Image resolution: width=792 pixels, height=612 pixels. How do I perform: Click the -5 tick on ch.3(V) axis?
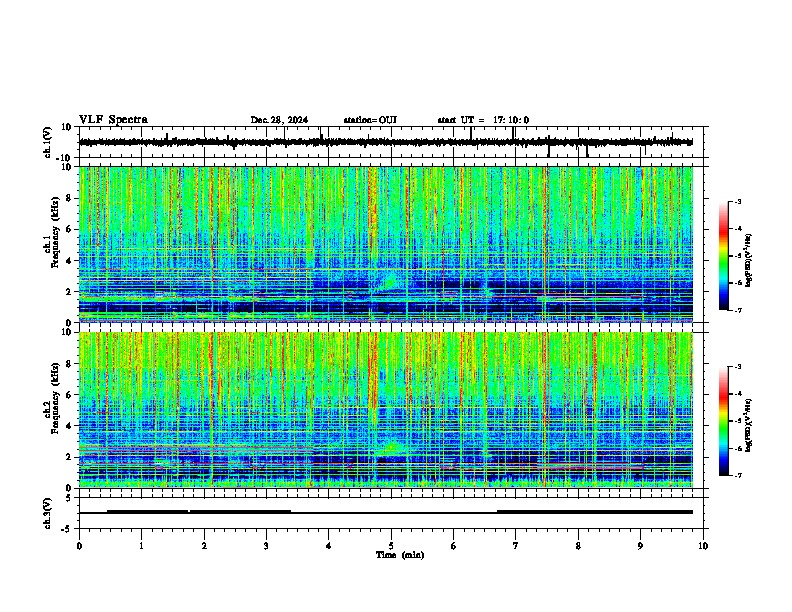click(x=68, y=529)
